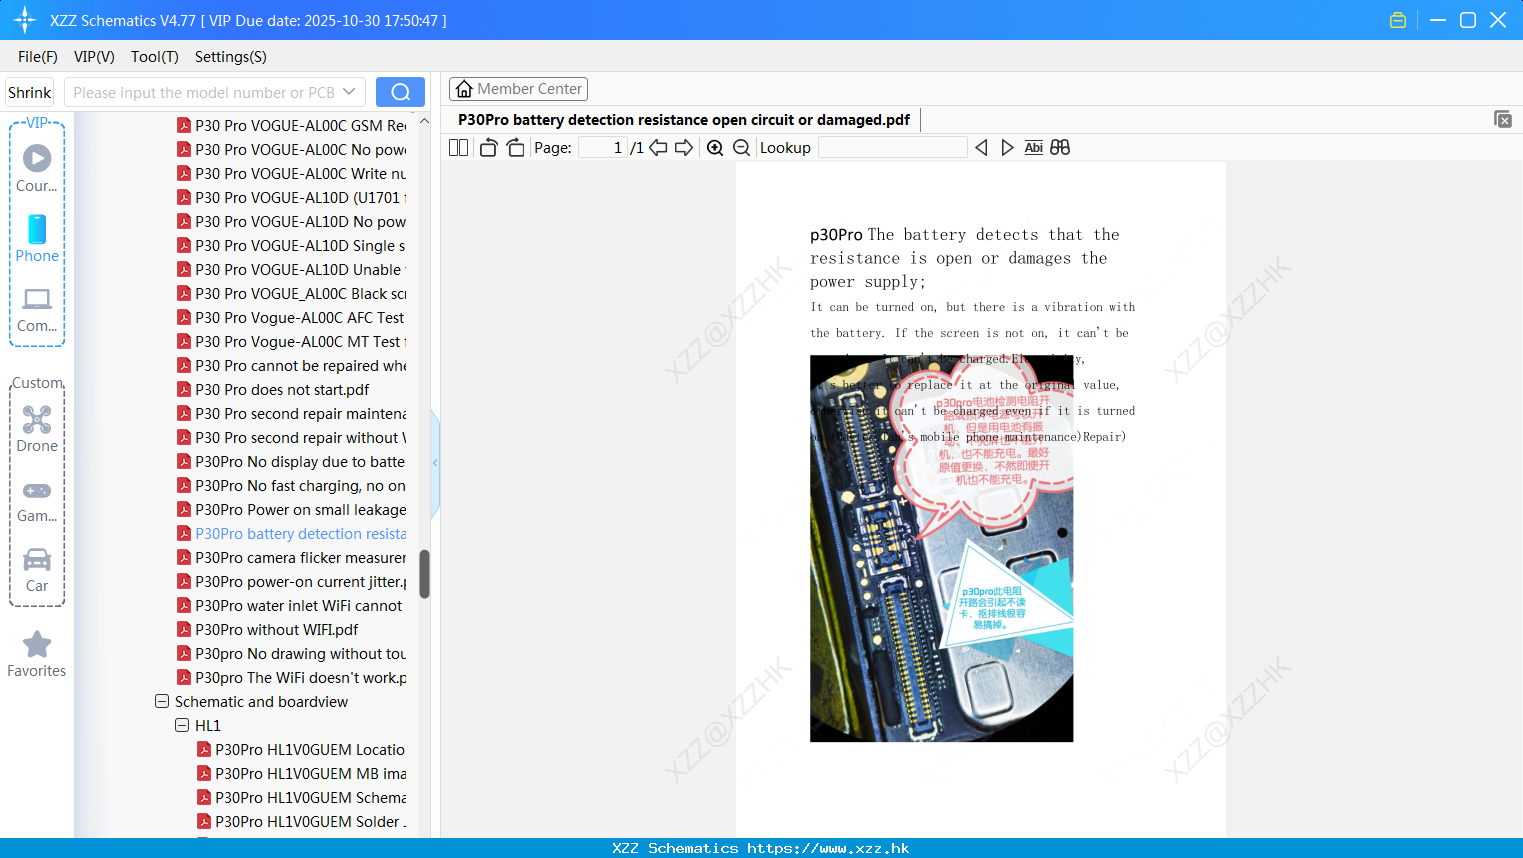The height and width of the screenshot is (858, 1523).
Task: Click the motherboard image in the PDF
Action: coord(941,548)
